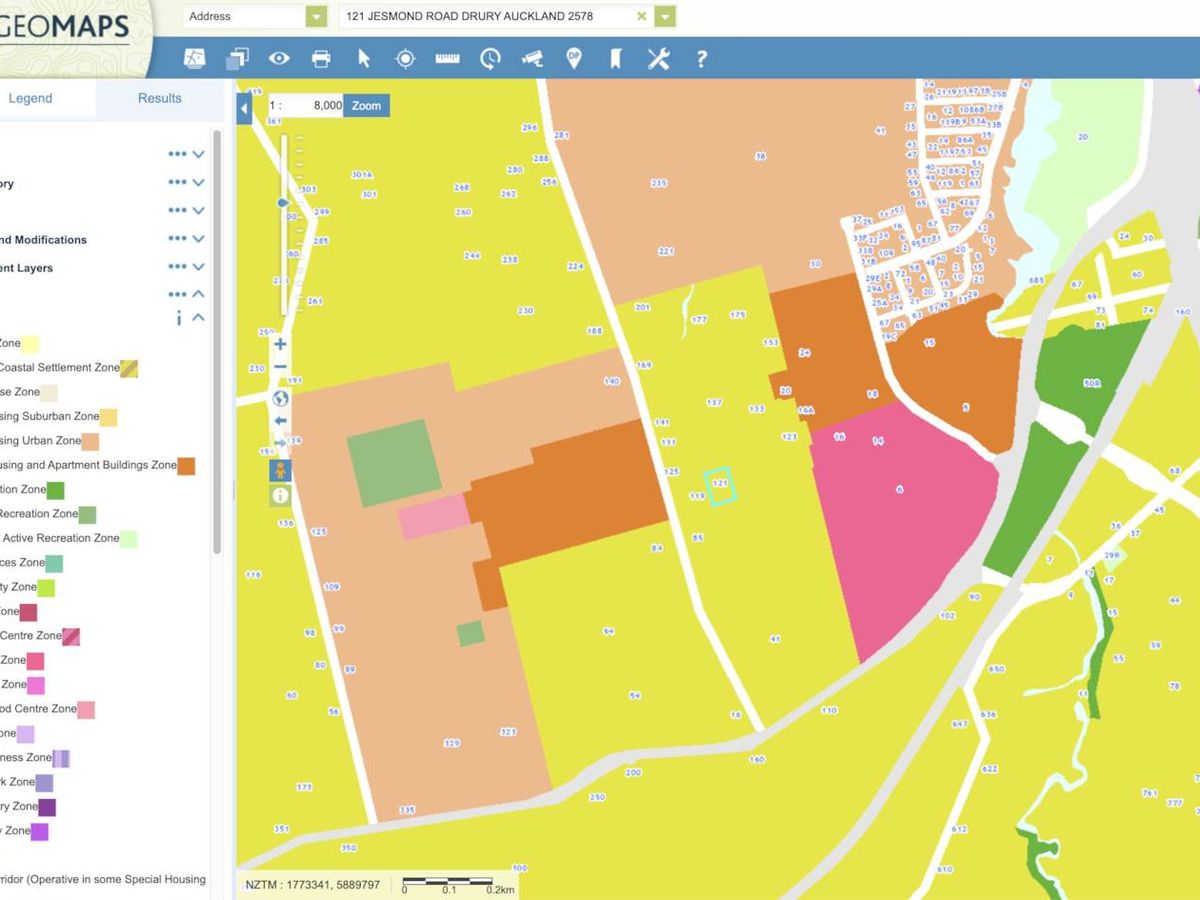This screenshot has height=900, width=1200.
Task: Click the Housing and Apartment Buildings Zone swatch
Action: point(186,465)
